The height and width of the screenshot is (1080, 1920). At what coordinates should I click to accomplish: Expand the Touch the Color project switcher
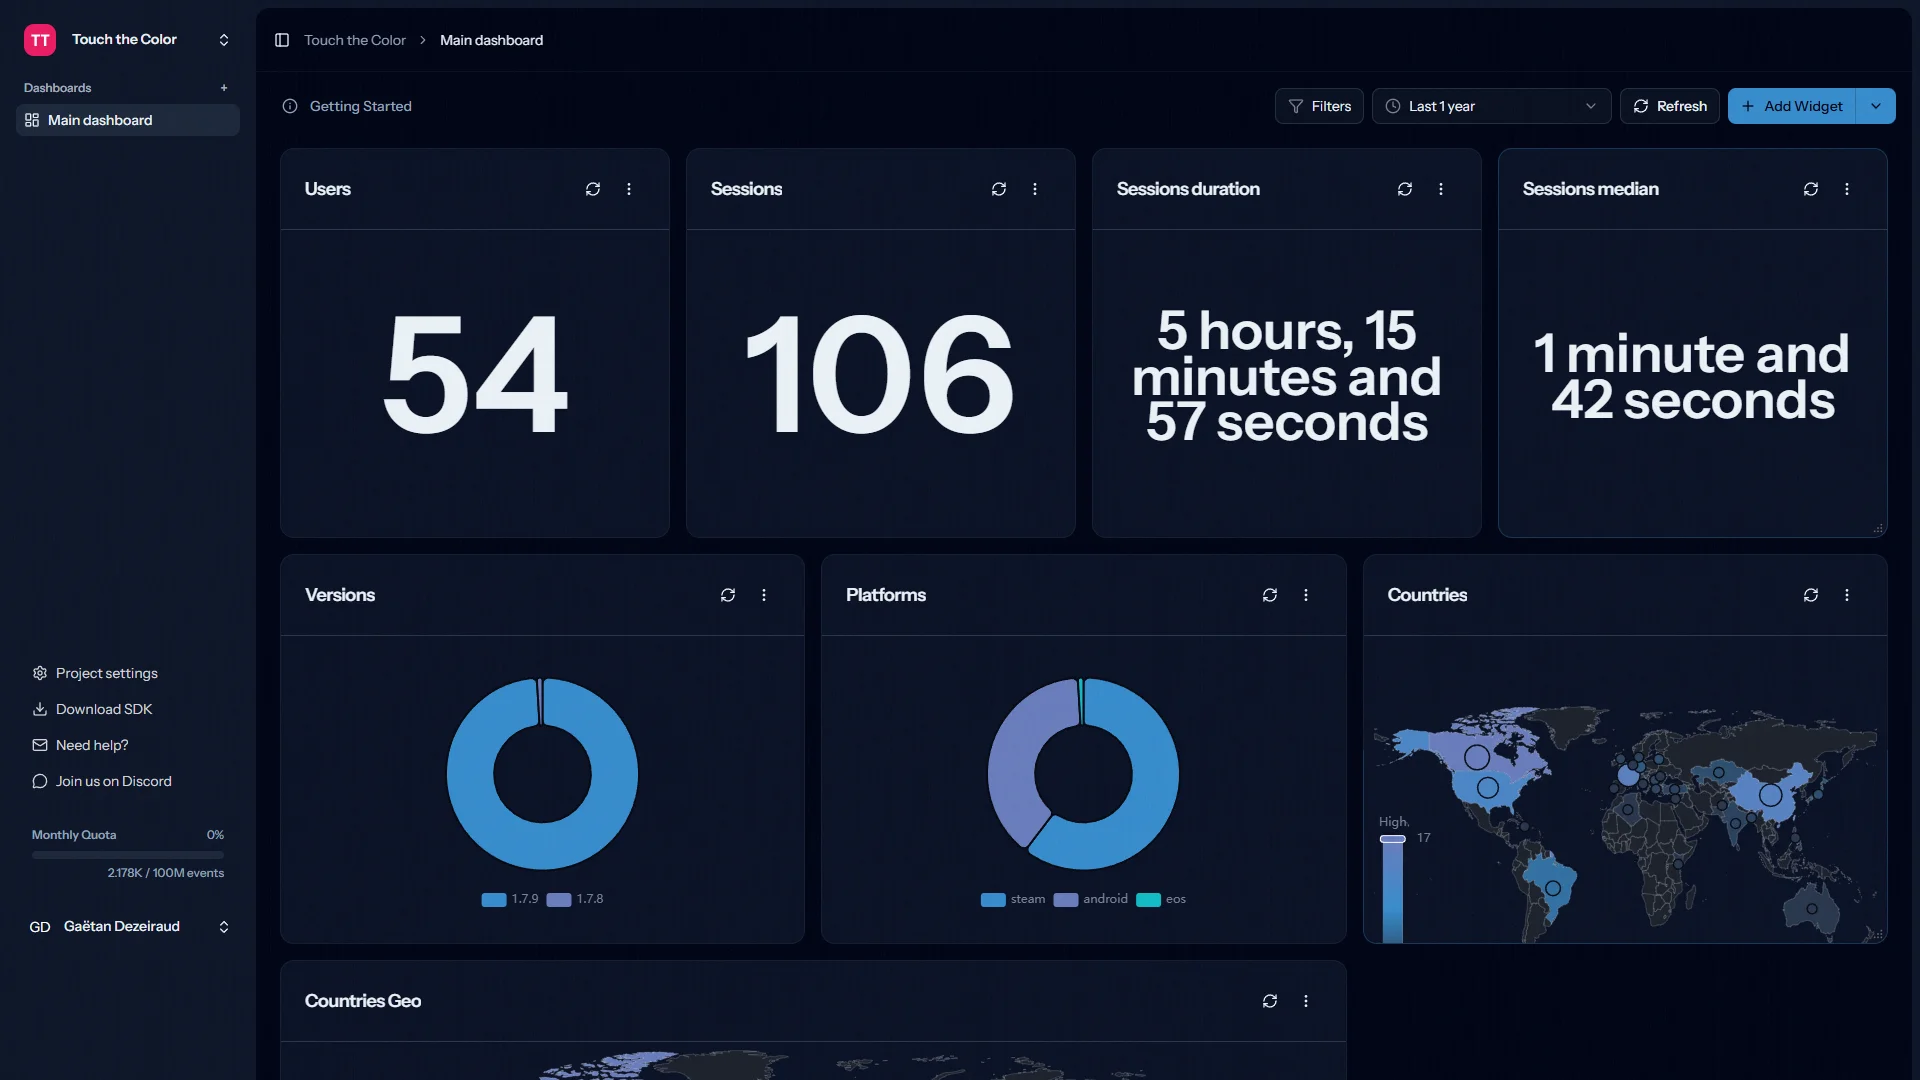tap(224, 40)
